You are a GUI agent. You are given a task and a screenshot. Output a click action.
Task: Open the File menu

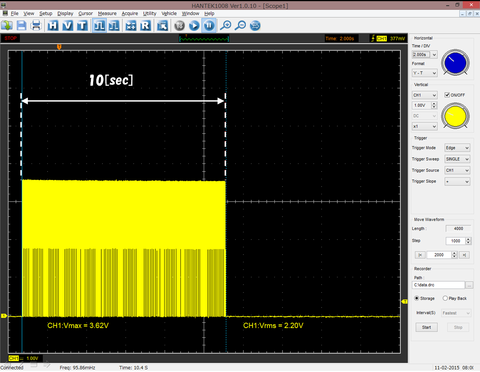(15, 13)
